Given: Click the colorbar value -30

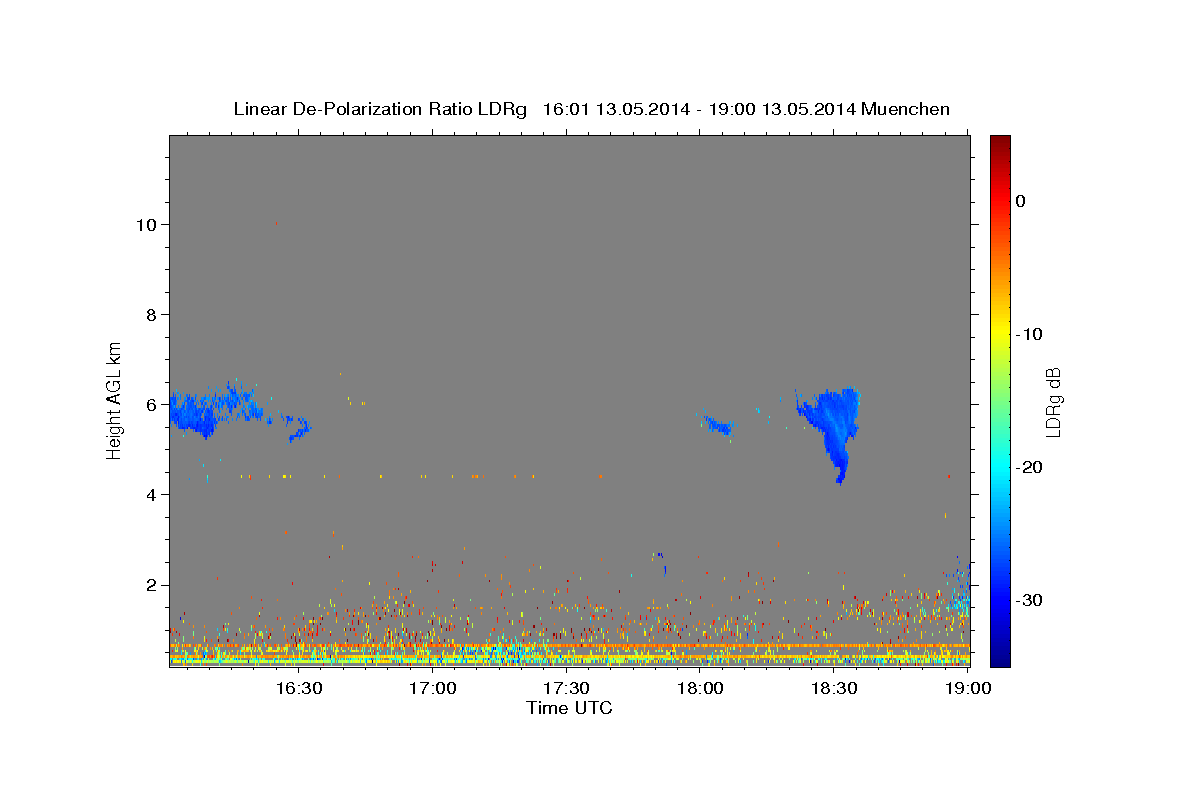Looking at the screenshot, I should (1030, 600).
